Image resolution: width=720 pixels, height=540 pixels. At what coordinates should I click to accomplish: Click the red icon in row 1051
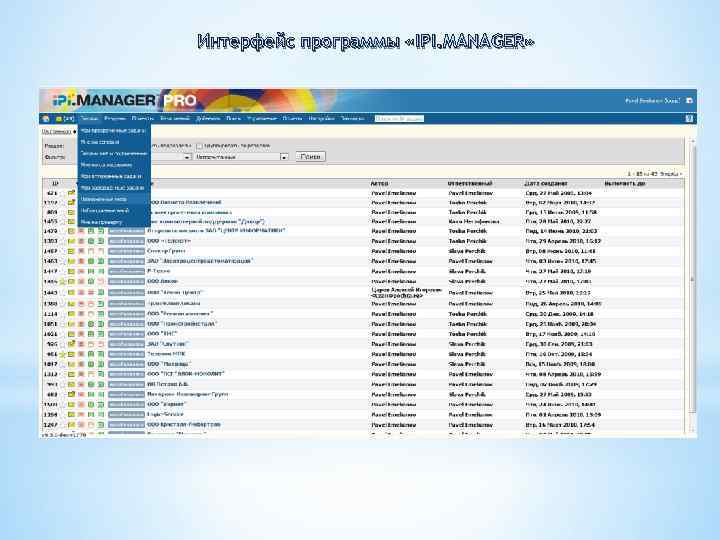(81, 324)
